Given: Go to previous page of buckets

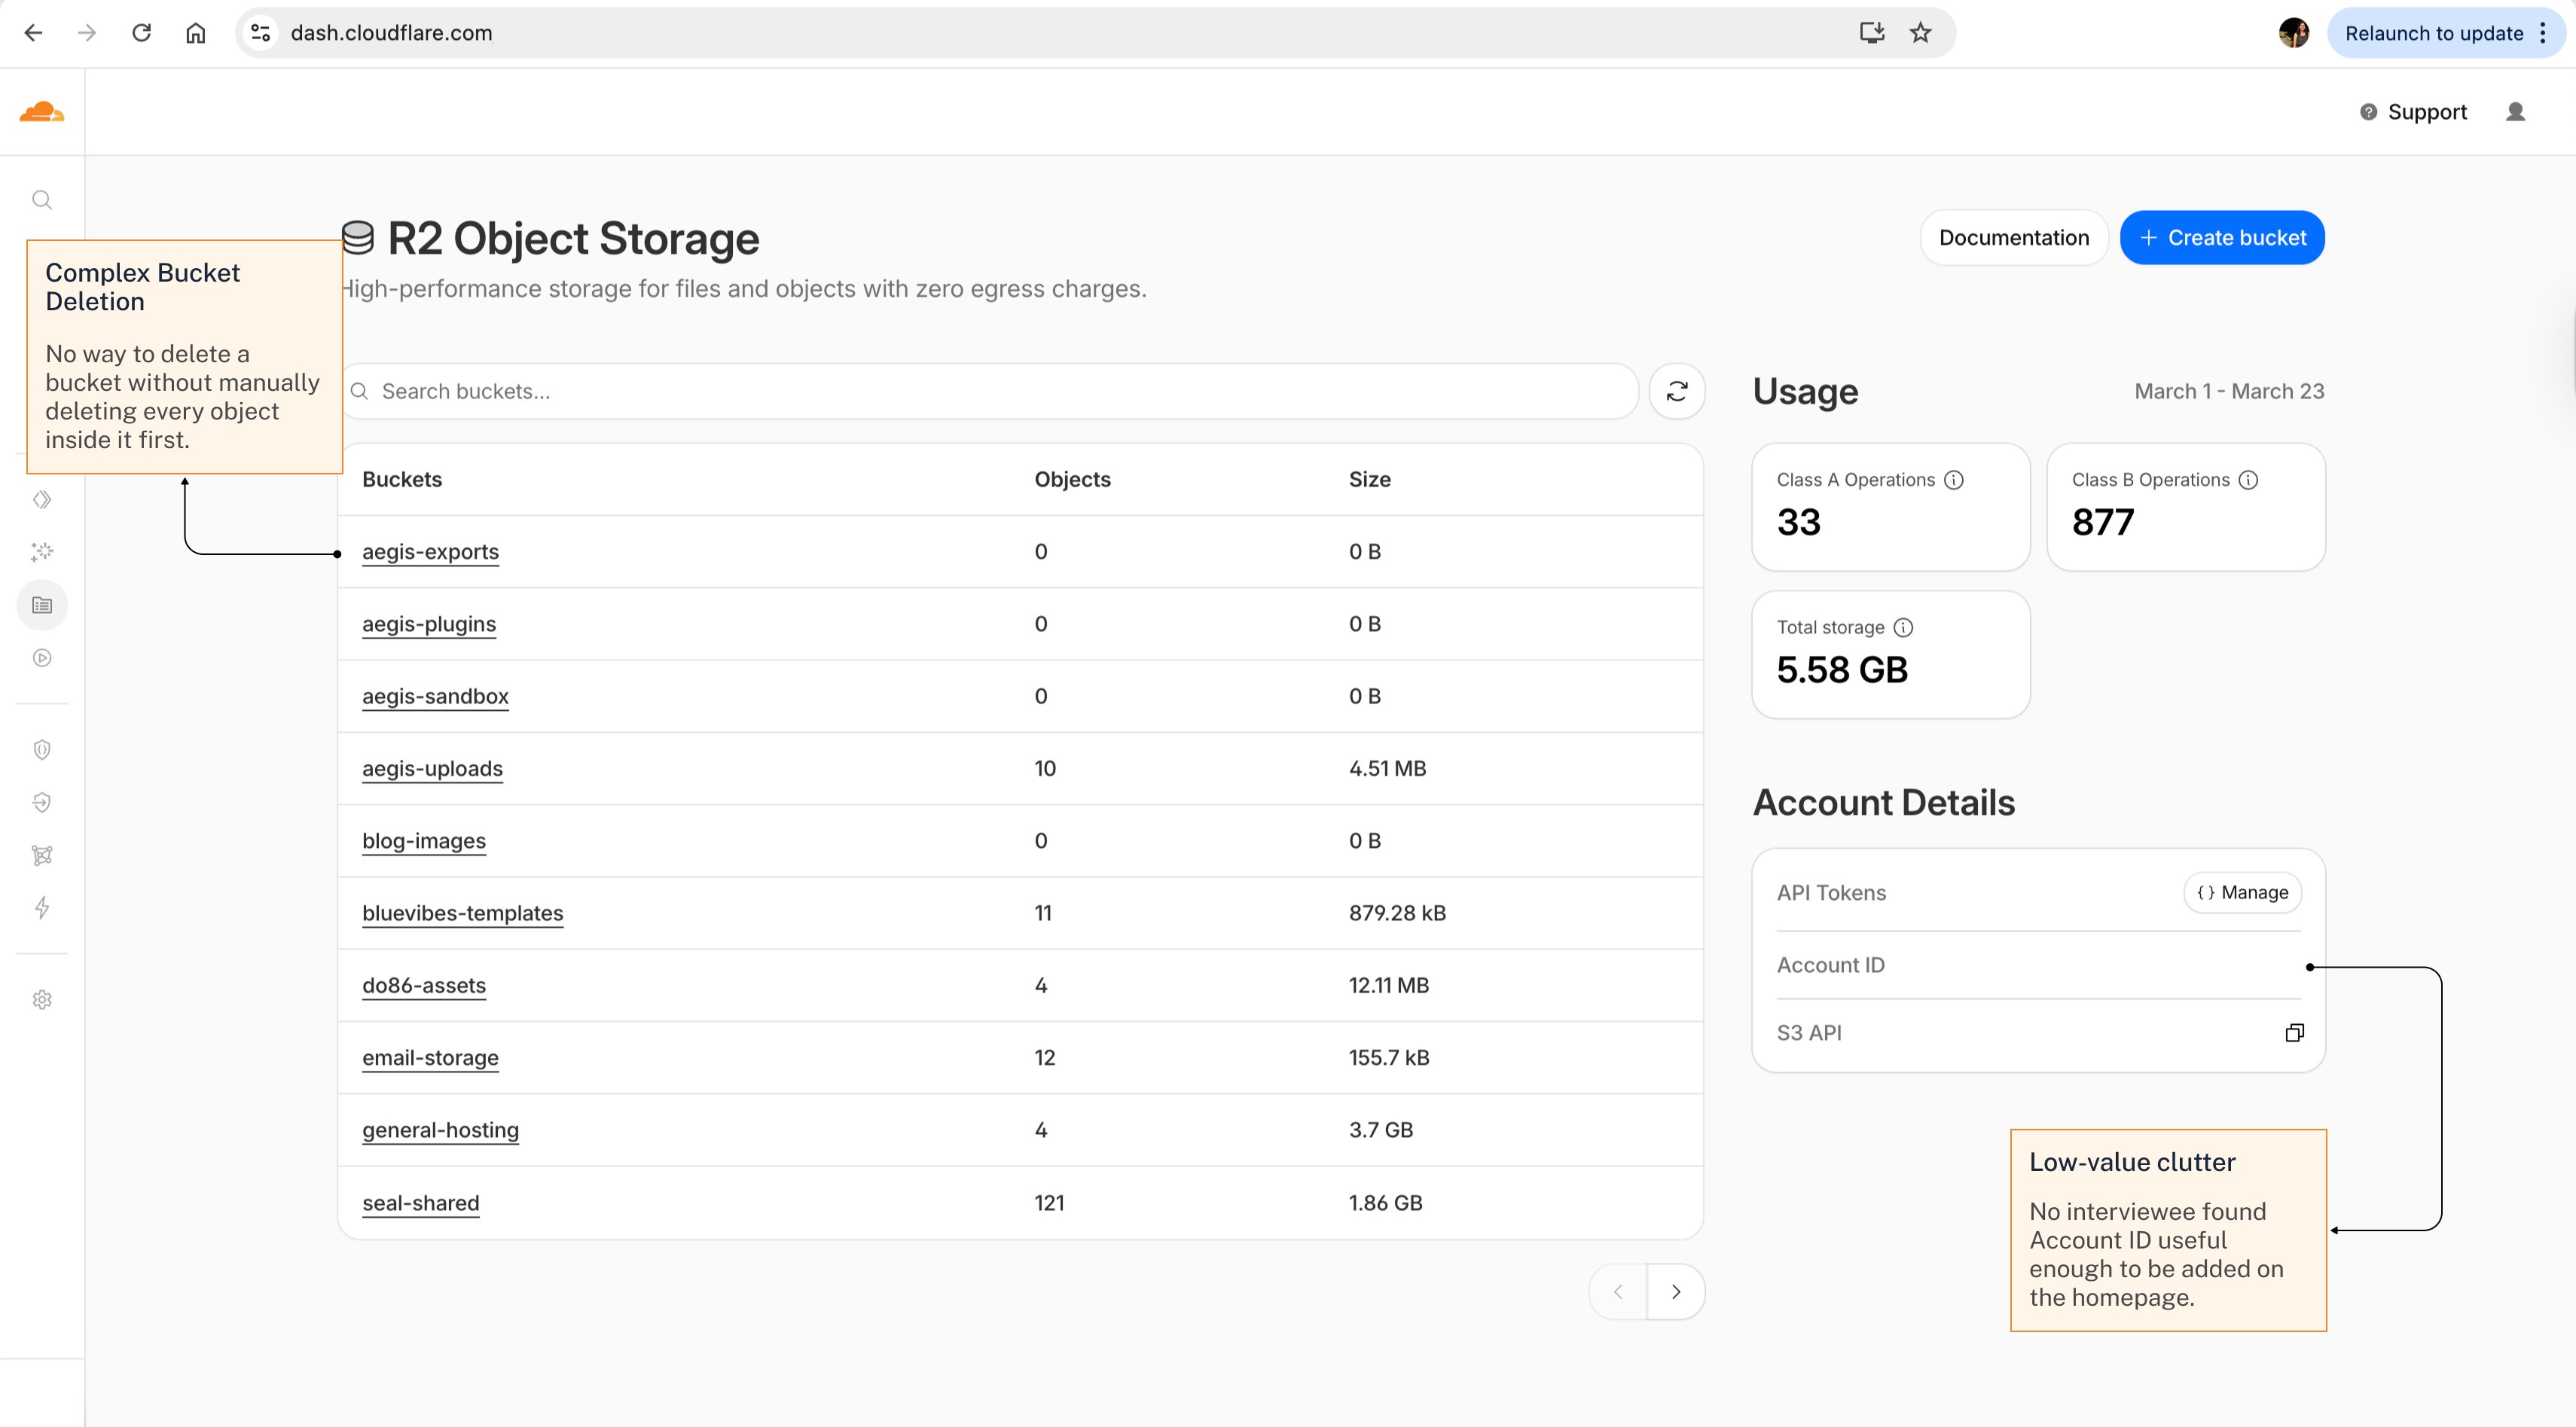Looking at the screenshot, I should coord(1618,1292).
